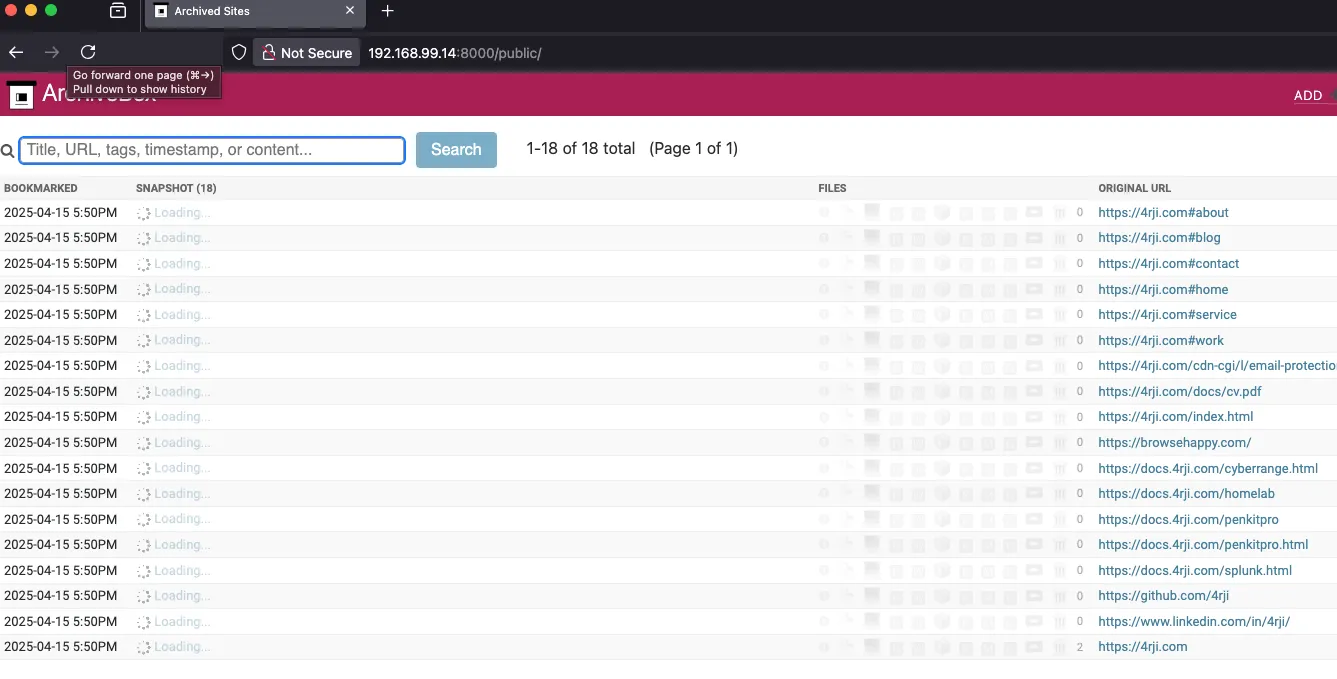Open the linkedin.com/in/4rji link

(x=1194, y=621)
